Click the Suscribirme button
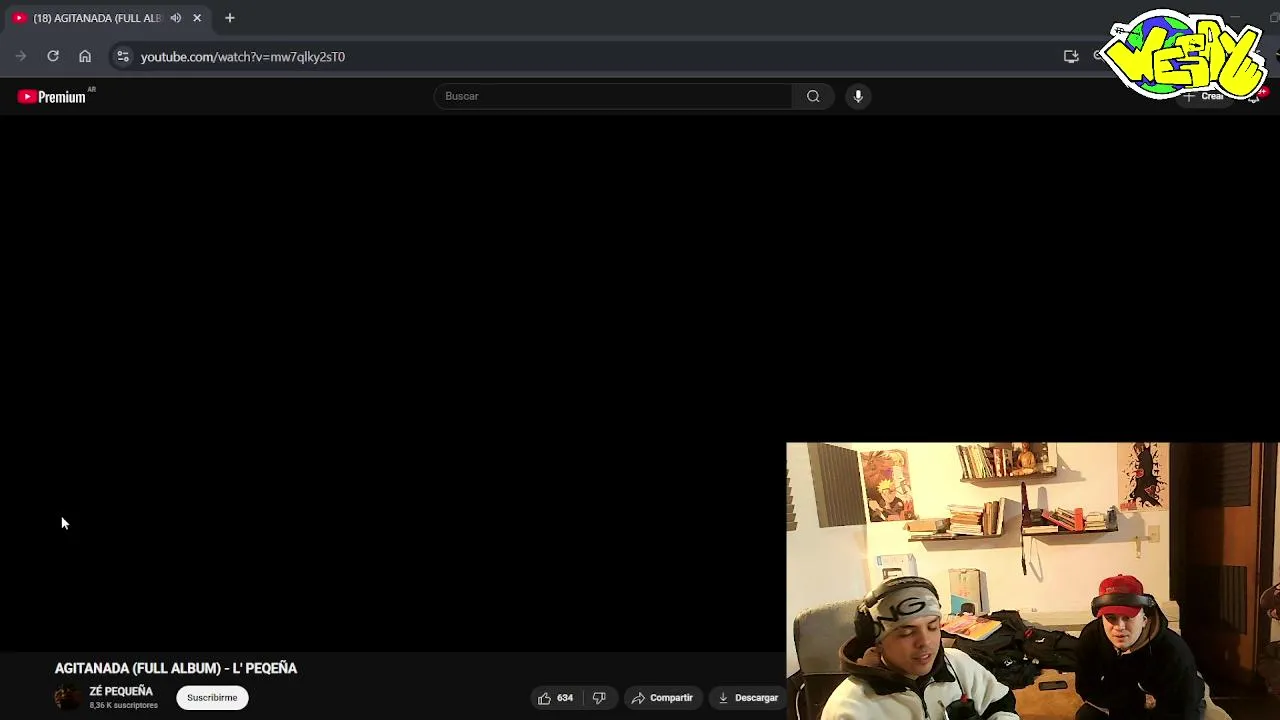The width and height of the screenshot is (1280, 720). click(212, 697)
